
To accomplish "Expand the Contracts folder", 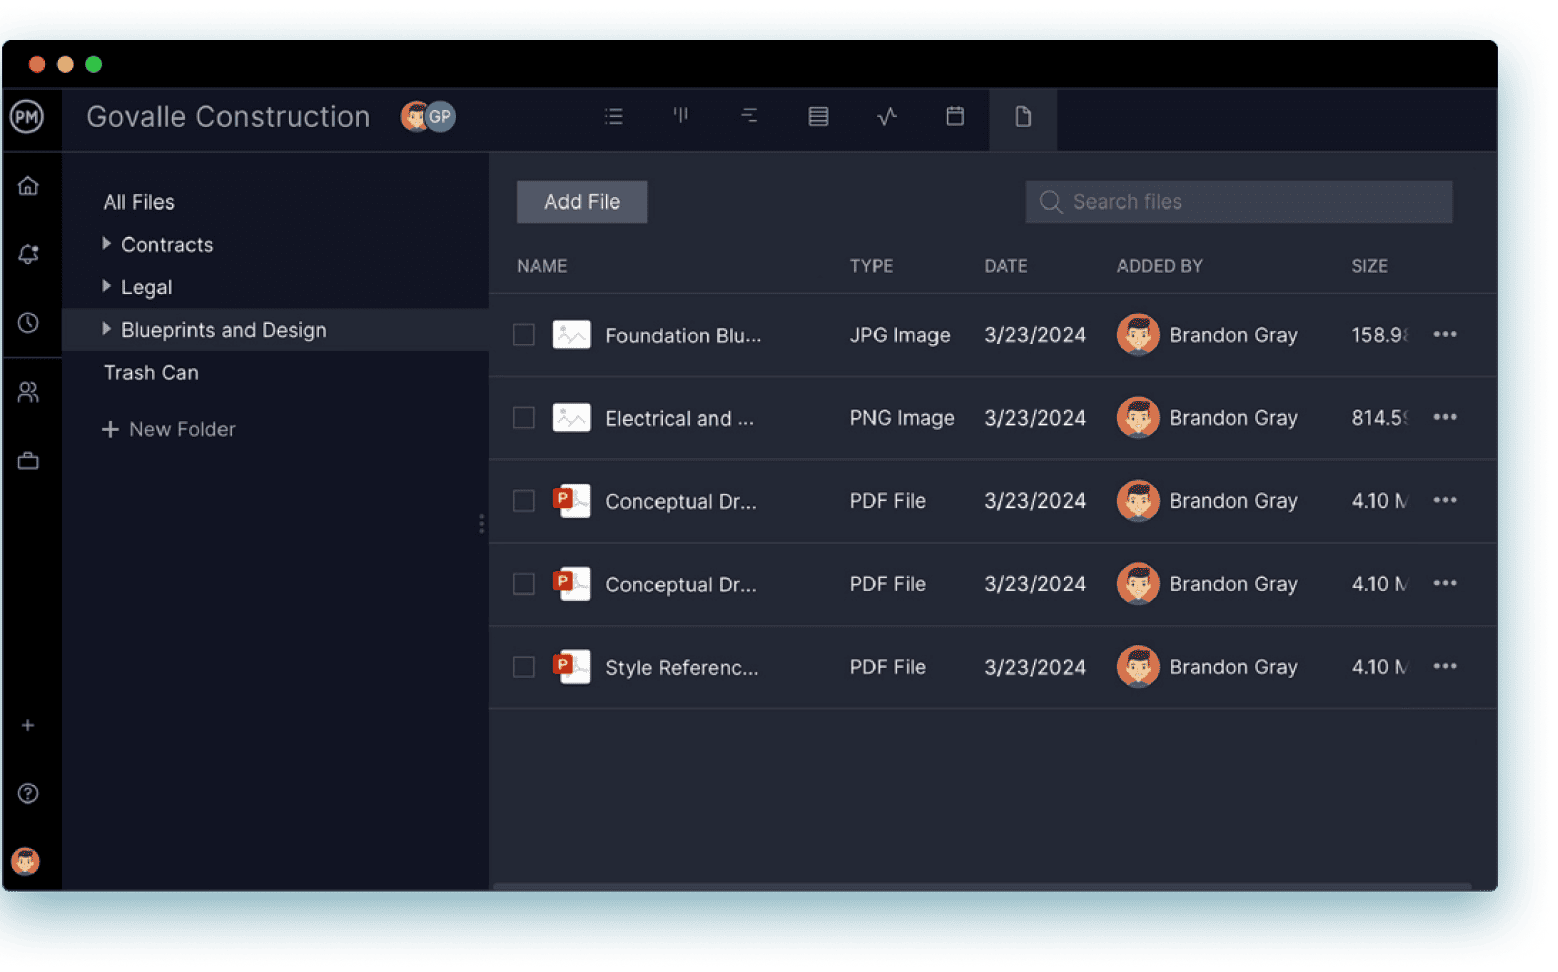I will point(109,244).
